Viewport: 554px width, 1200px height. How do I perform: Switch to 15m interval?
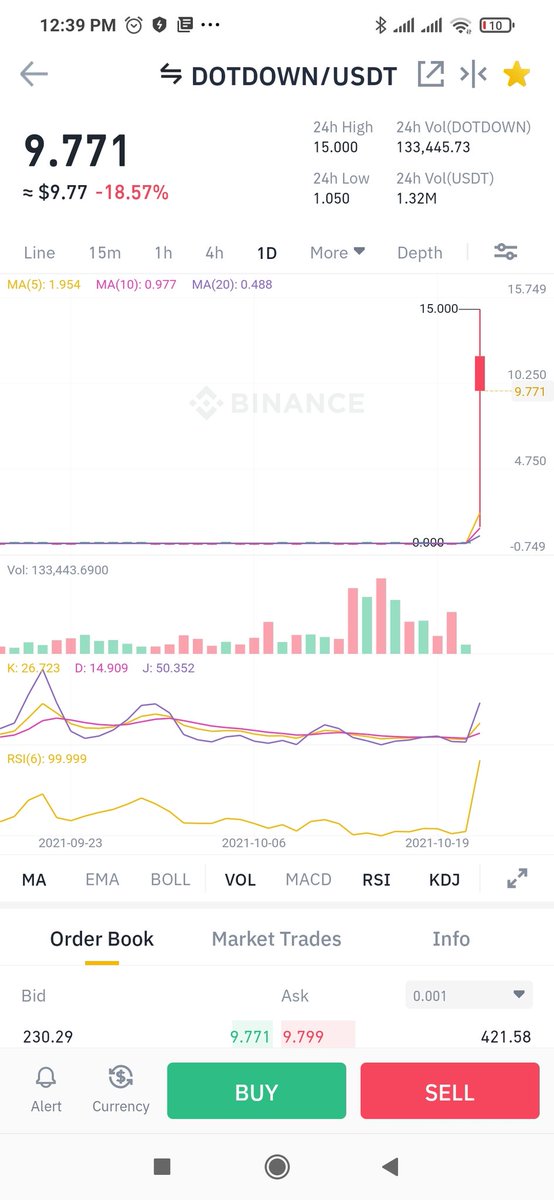(x=104, y=253)
